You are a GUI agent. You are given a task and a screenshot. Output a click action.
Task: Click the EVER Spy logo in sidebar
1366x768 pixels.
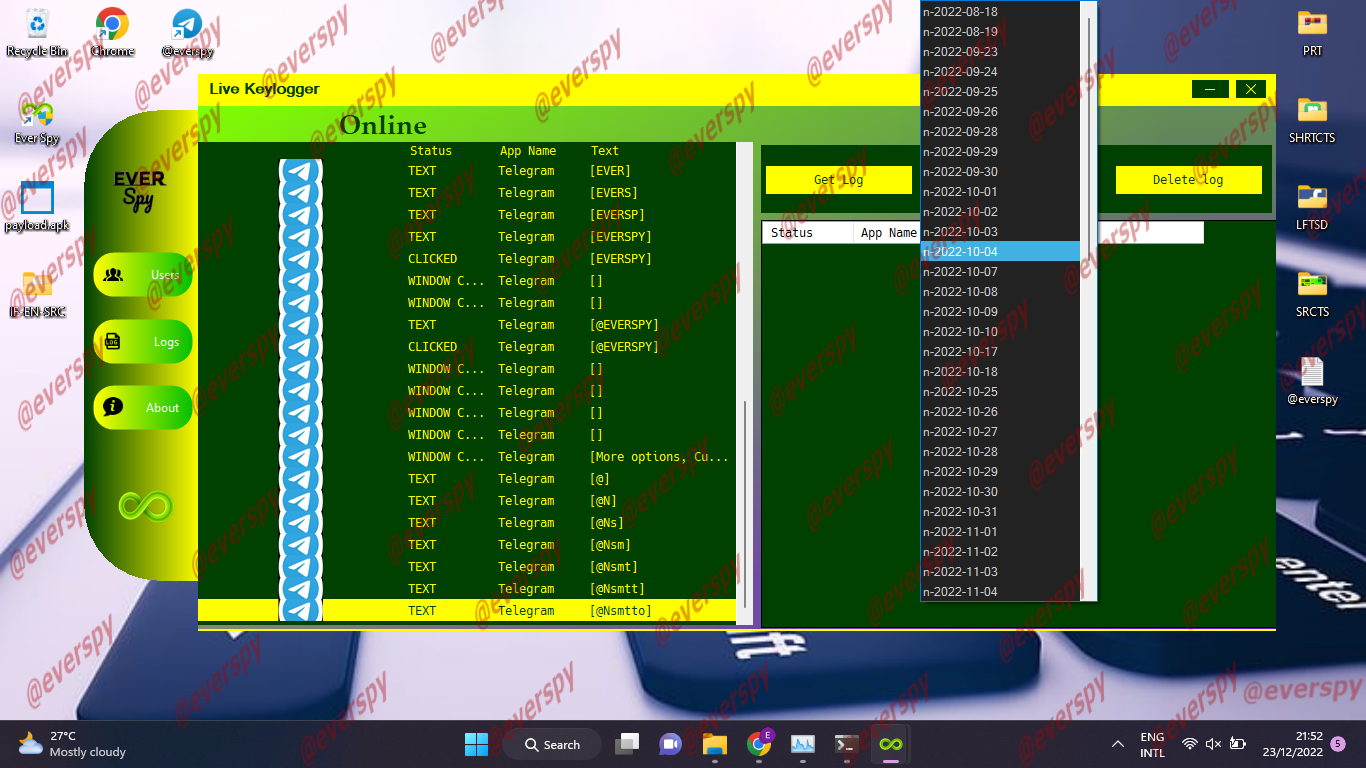click(139, 190)
